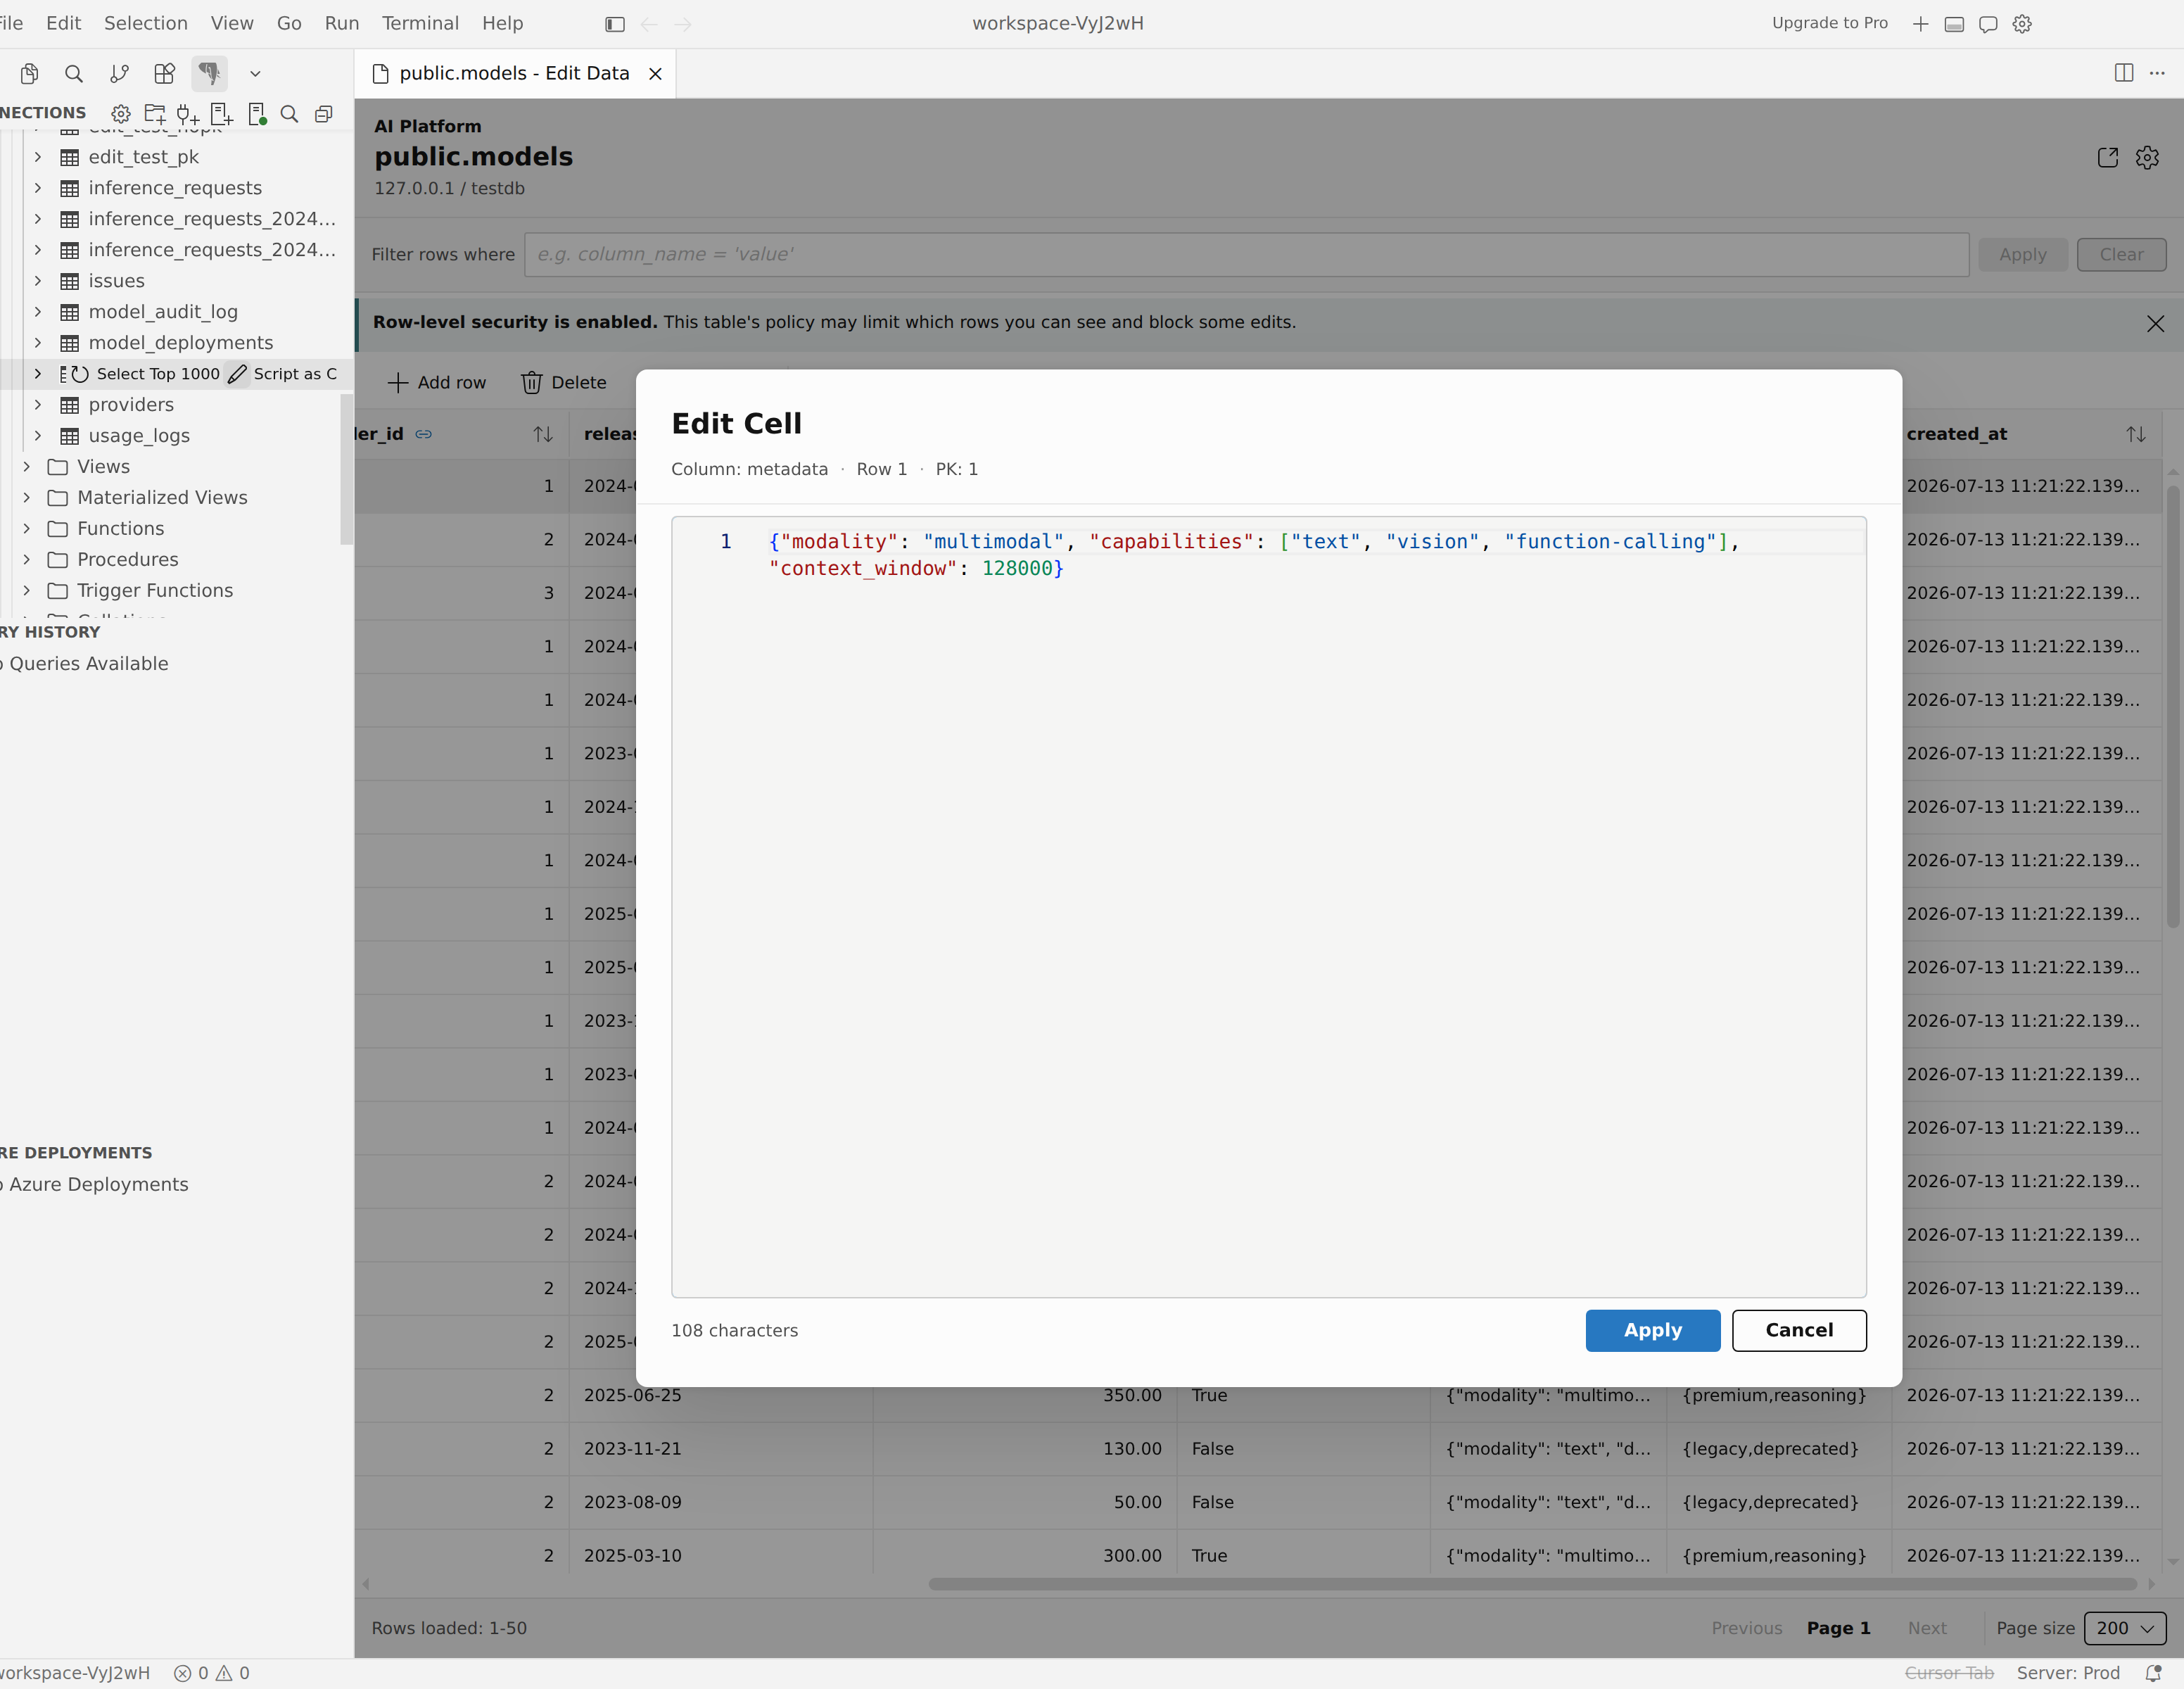2184x1689 pixels.
Task: Search connections magnifier in Connections header
Action: coord(289,114)
